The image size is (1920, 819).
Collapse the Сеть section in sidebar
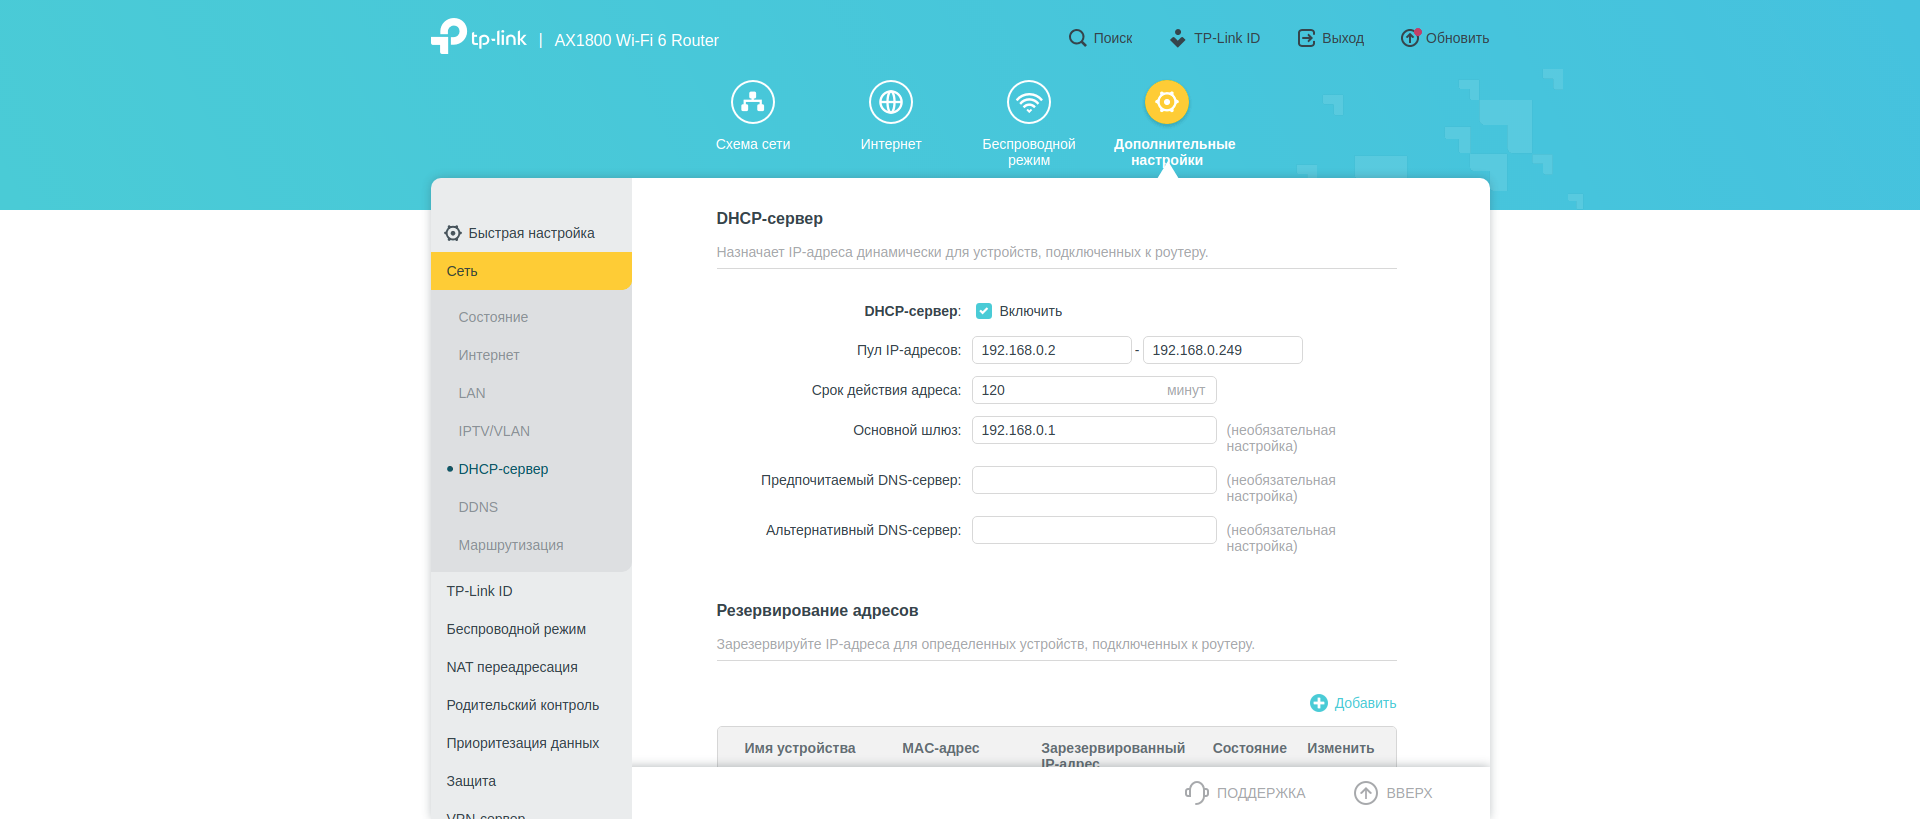point(530,271)
